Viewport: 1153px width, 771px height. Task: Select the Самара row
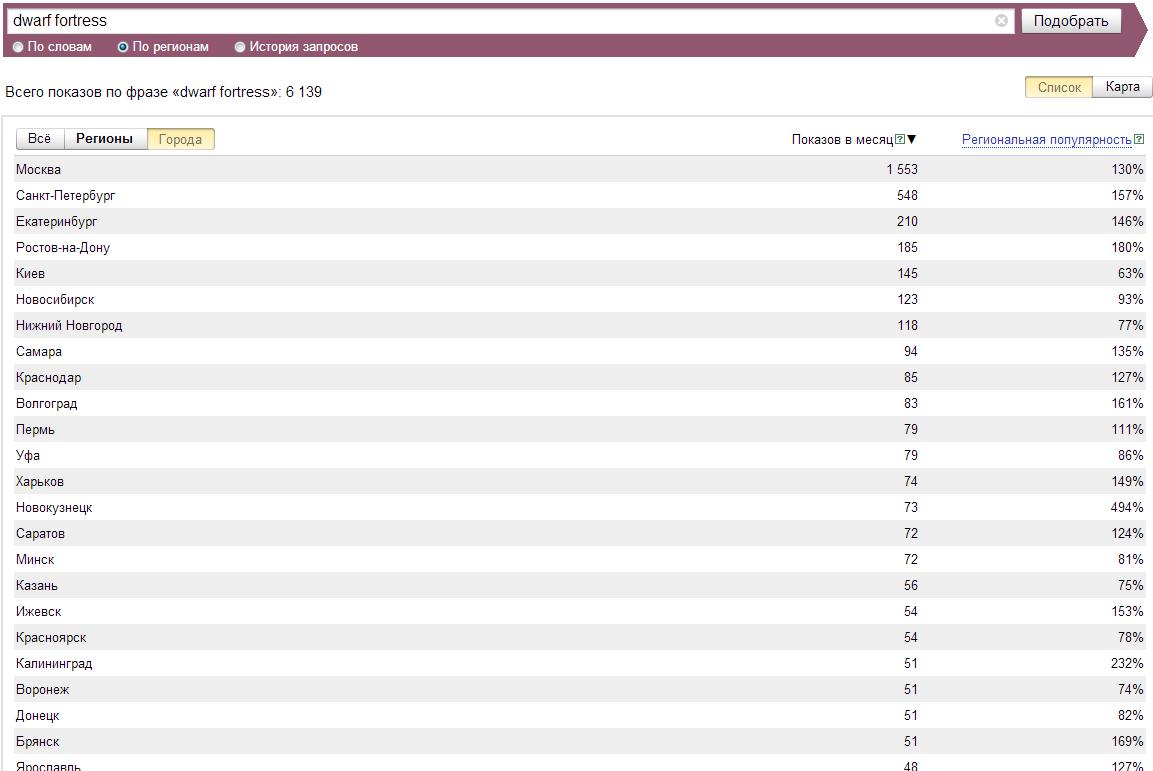tap(579, 351)
